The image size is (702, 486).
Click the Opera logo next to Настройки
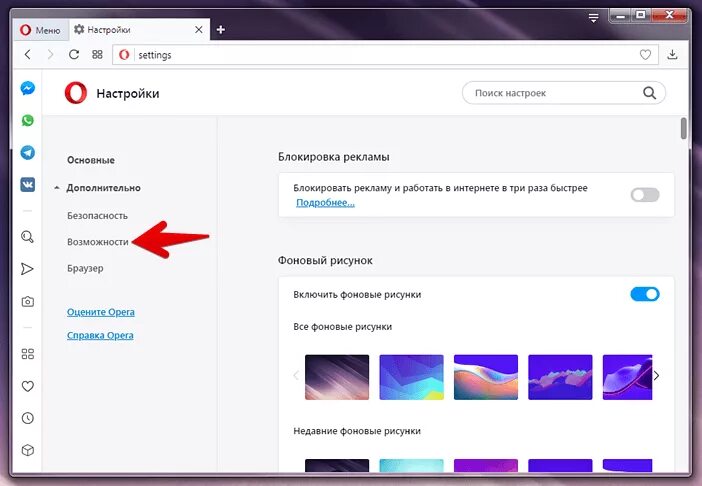(76, 93)
